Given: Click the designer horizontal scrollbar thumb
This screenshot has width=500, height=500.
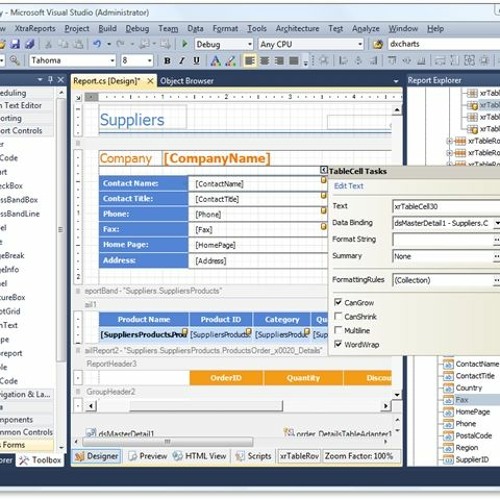Looking at the screenshot, I should [x=206, y=406].
